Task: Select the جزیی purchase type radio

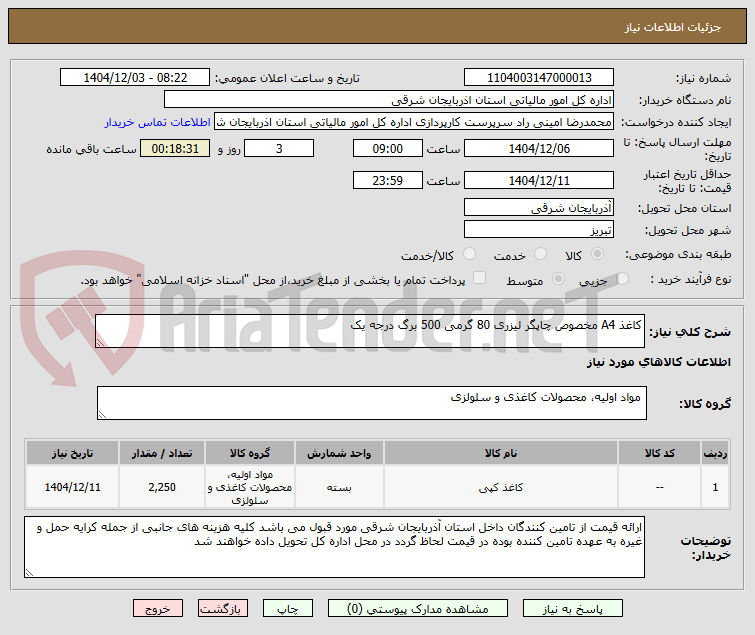Action: (622, 278)
